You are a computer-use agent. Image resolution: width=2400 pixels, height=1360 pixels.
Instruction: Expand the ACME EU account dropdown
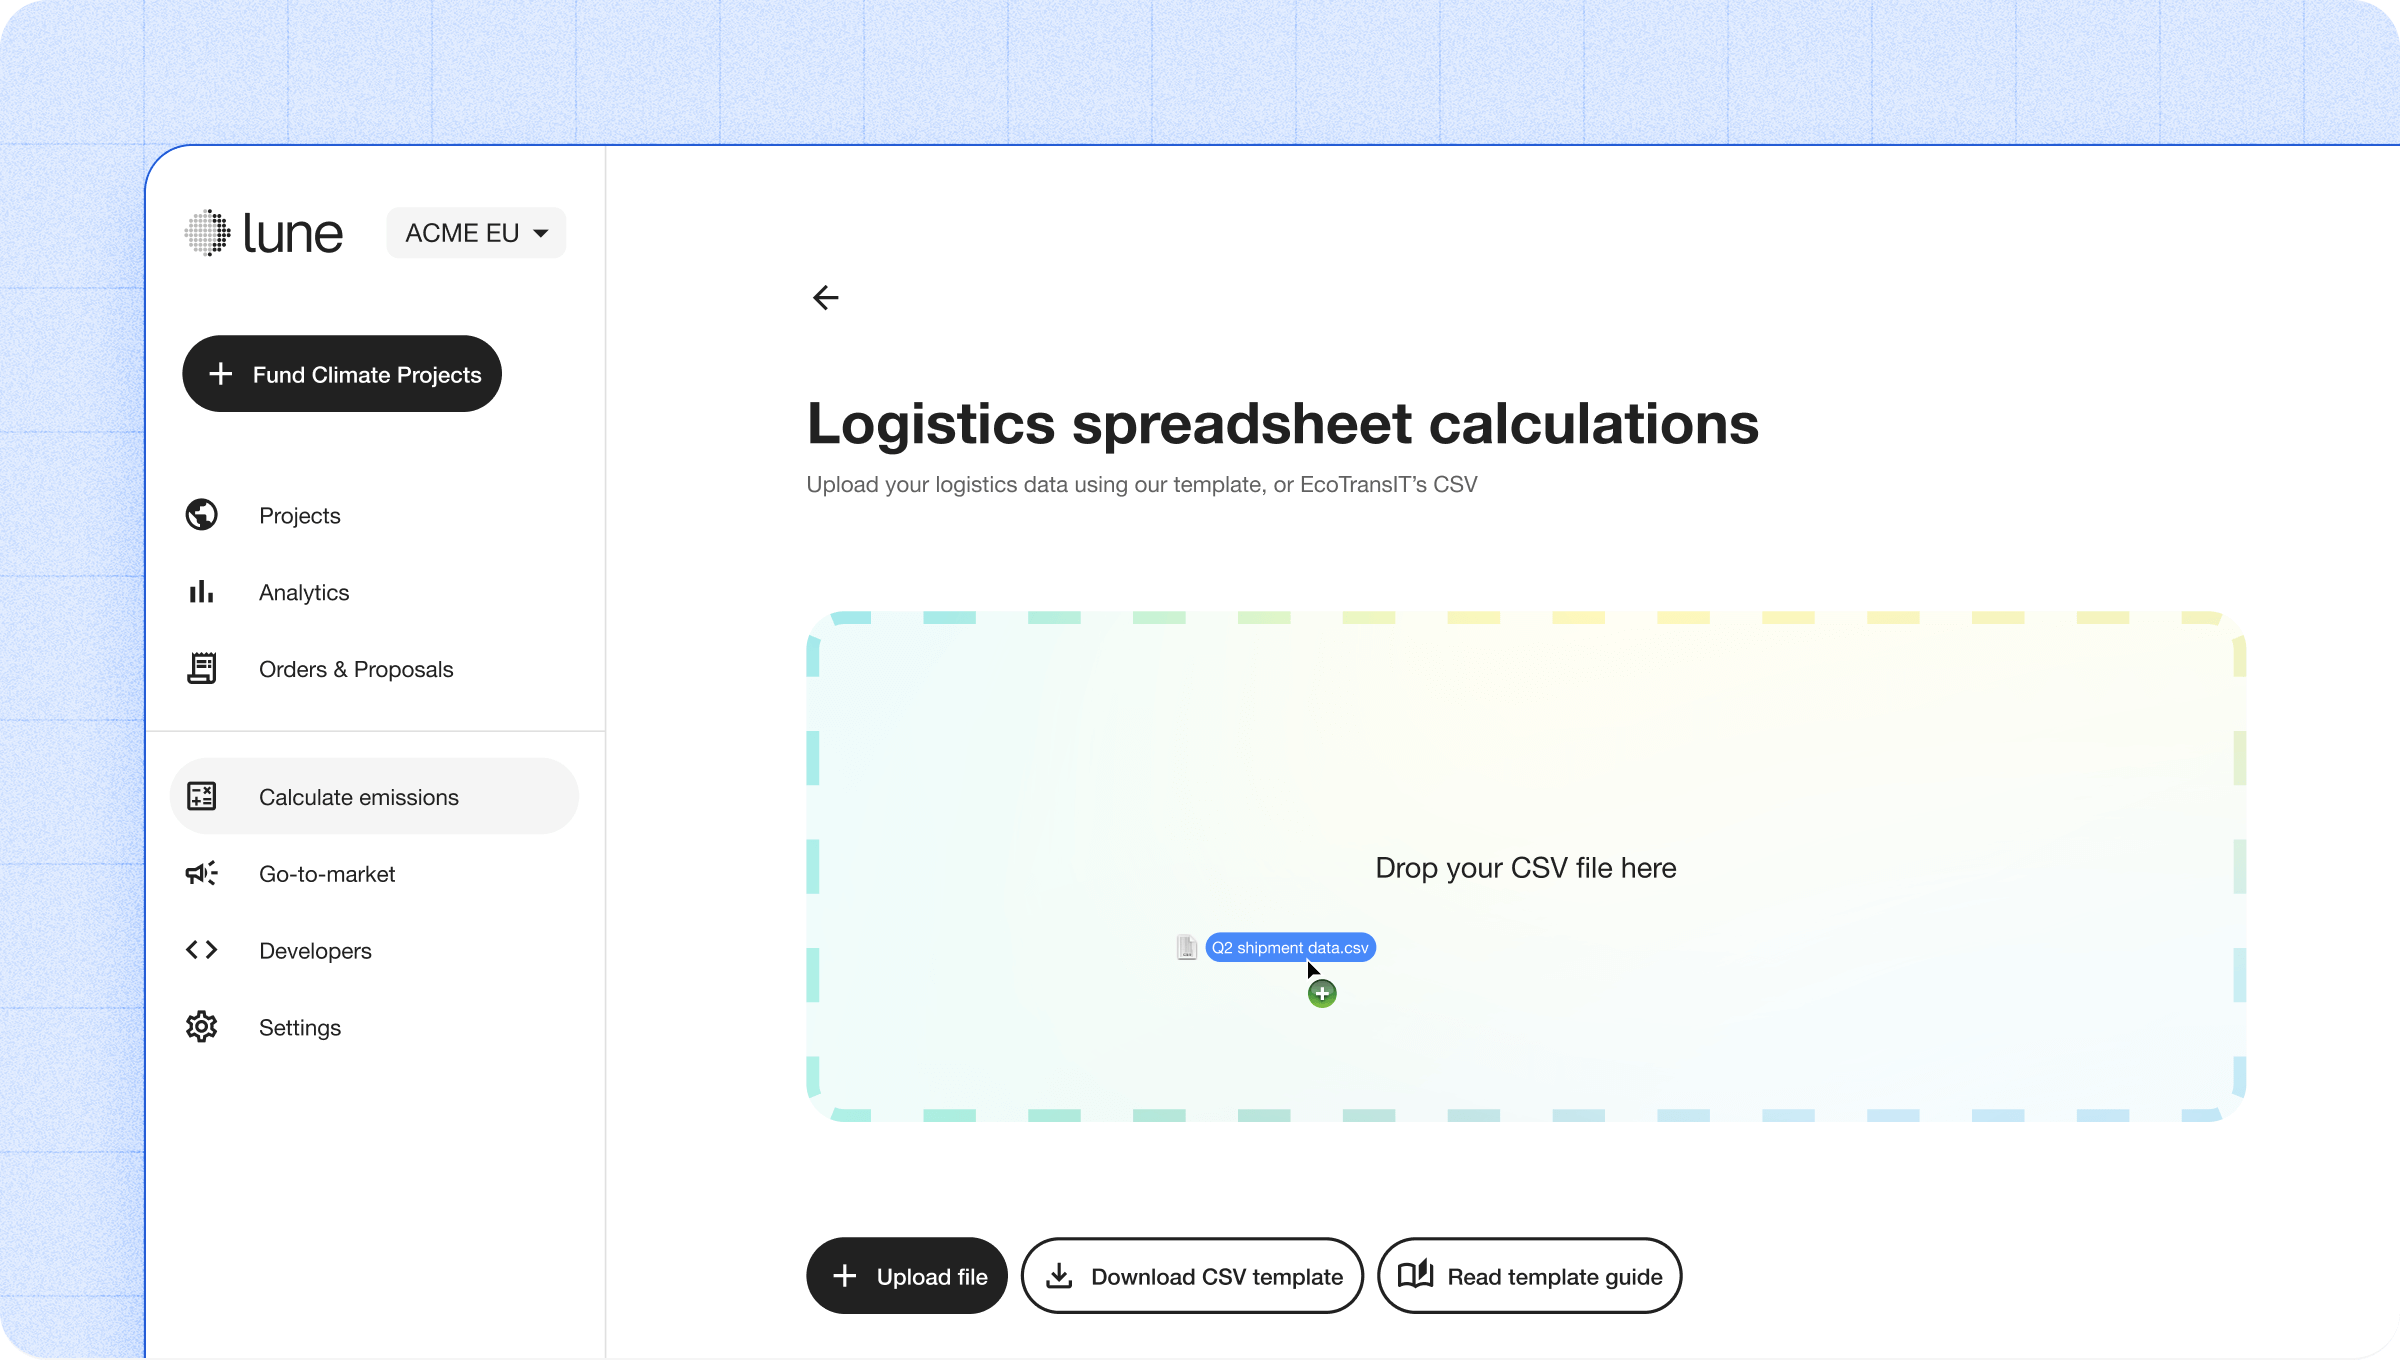coord(475,232)
